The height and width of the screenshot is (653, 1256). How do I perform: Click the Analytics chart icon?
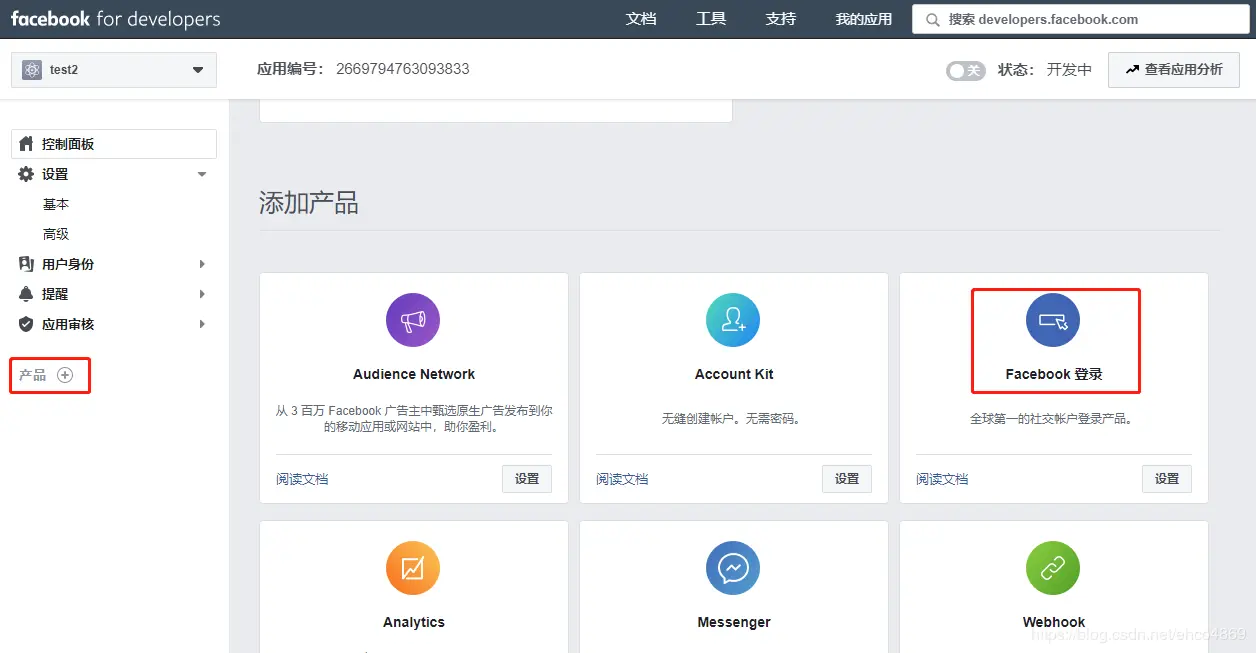pyautogui.click(x=413, y=567)
